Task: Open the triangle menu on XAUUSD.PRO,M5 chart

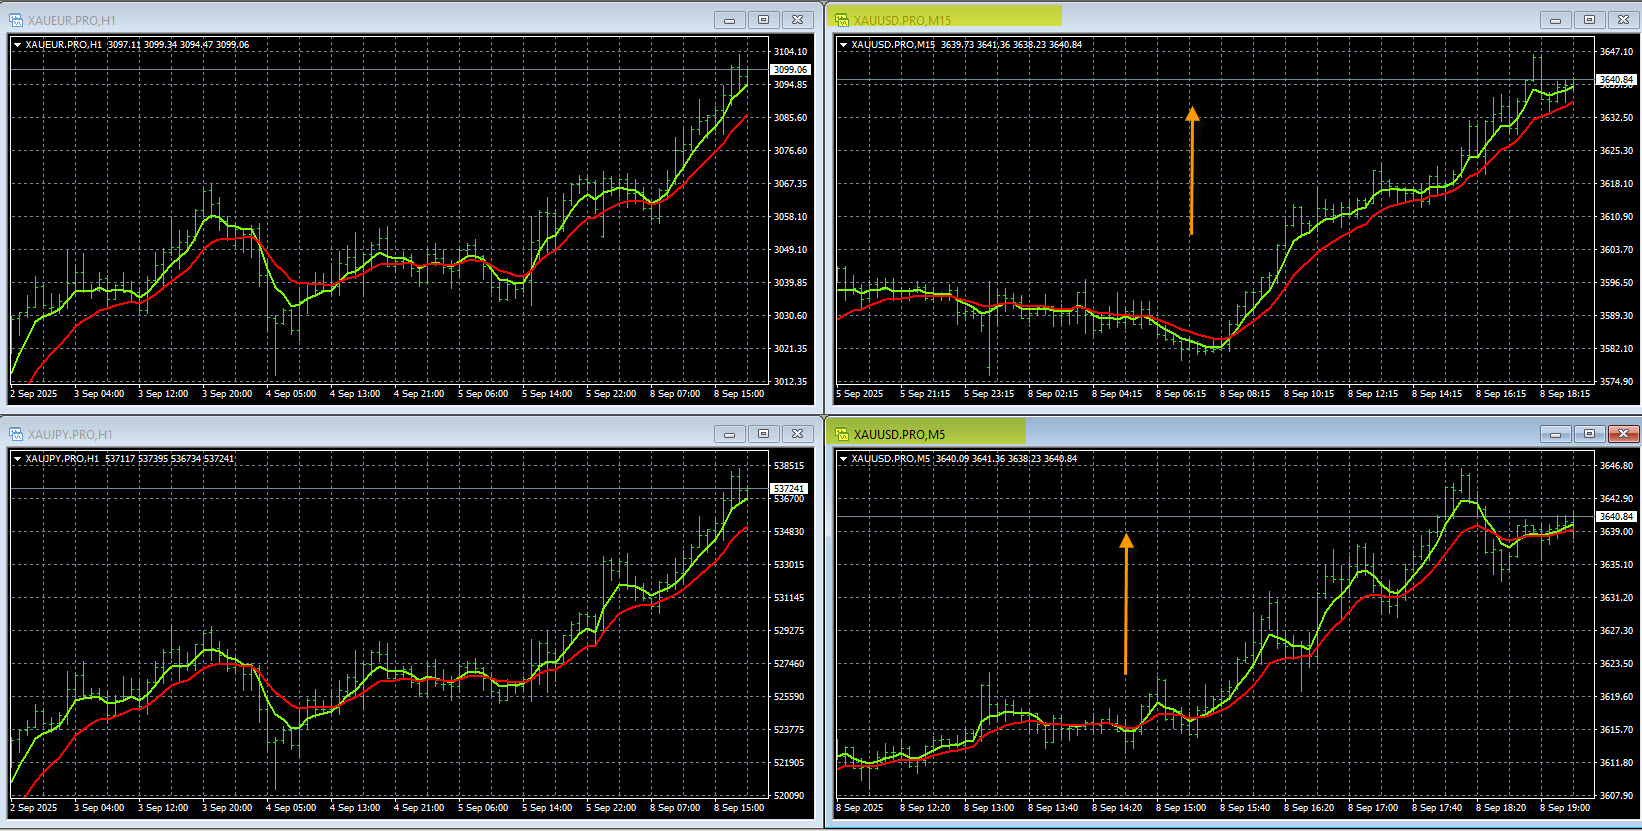Action: 844,459
